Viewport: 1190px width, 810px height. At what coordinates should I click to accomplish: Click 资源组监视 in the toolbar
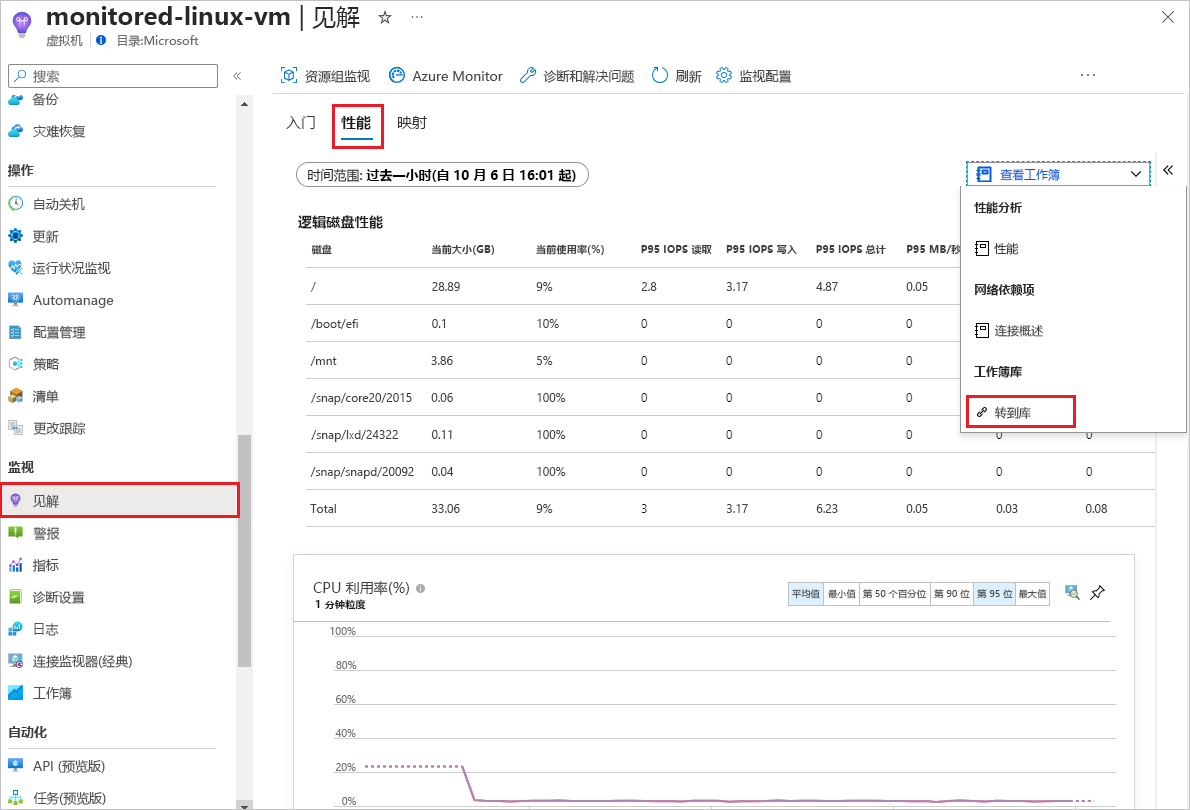click(326, 76)
